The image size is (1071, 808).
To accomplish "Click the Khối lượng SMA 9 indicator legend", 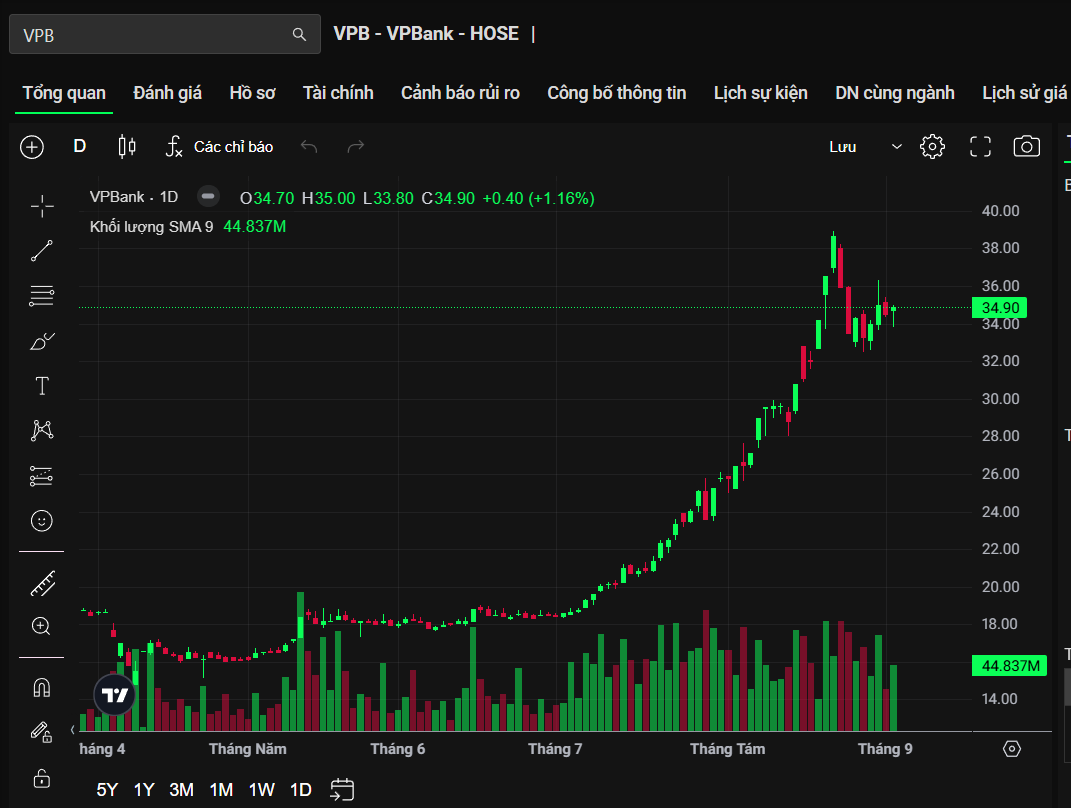I will (x=152, y=227).
